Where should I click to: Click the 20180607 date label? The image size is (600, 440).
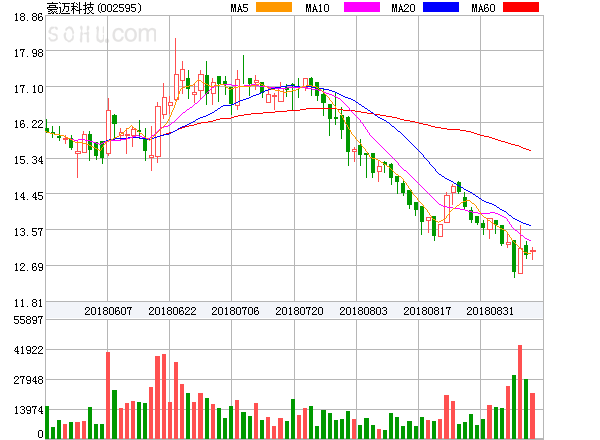click(x=107, y=311)
